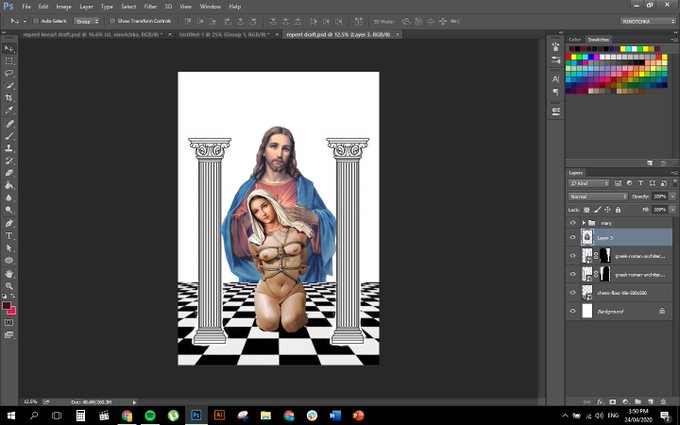Switch to the Untitled-1 document tab
The image size is (680, 425).
pos(224,34)
